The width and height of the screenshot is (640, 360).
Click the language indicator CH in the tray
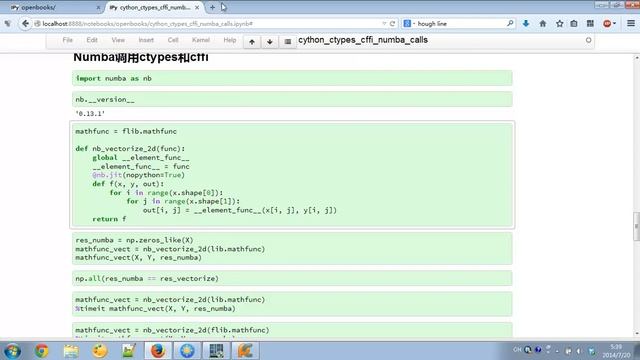click(517, 350)
